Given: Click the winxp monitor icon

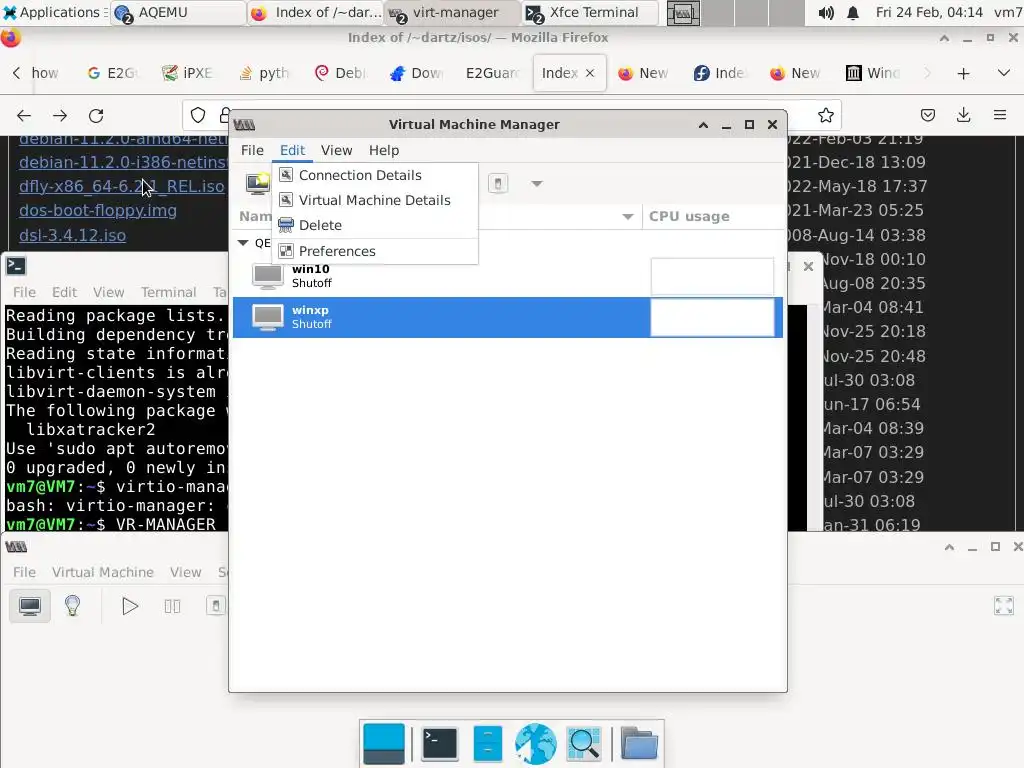Looking at the screenshot, I should [268, 317].
